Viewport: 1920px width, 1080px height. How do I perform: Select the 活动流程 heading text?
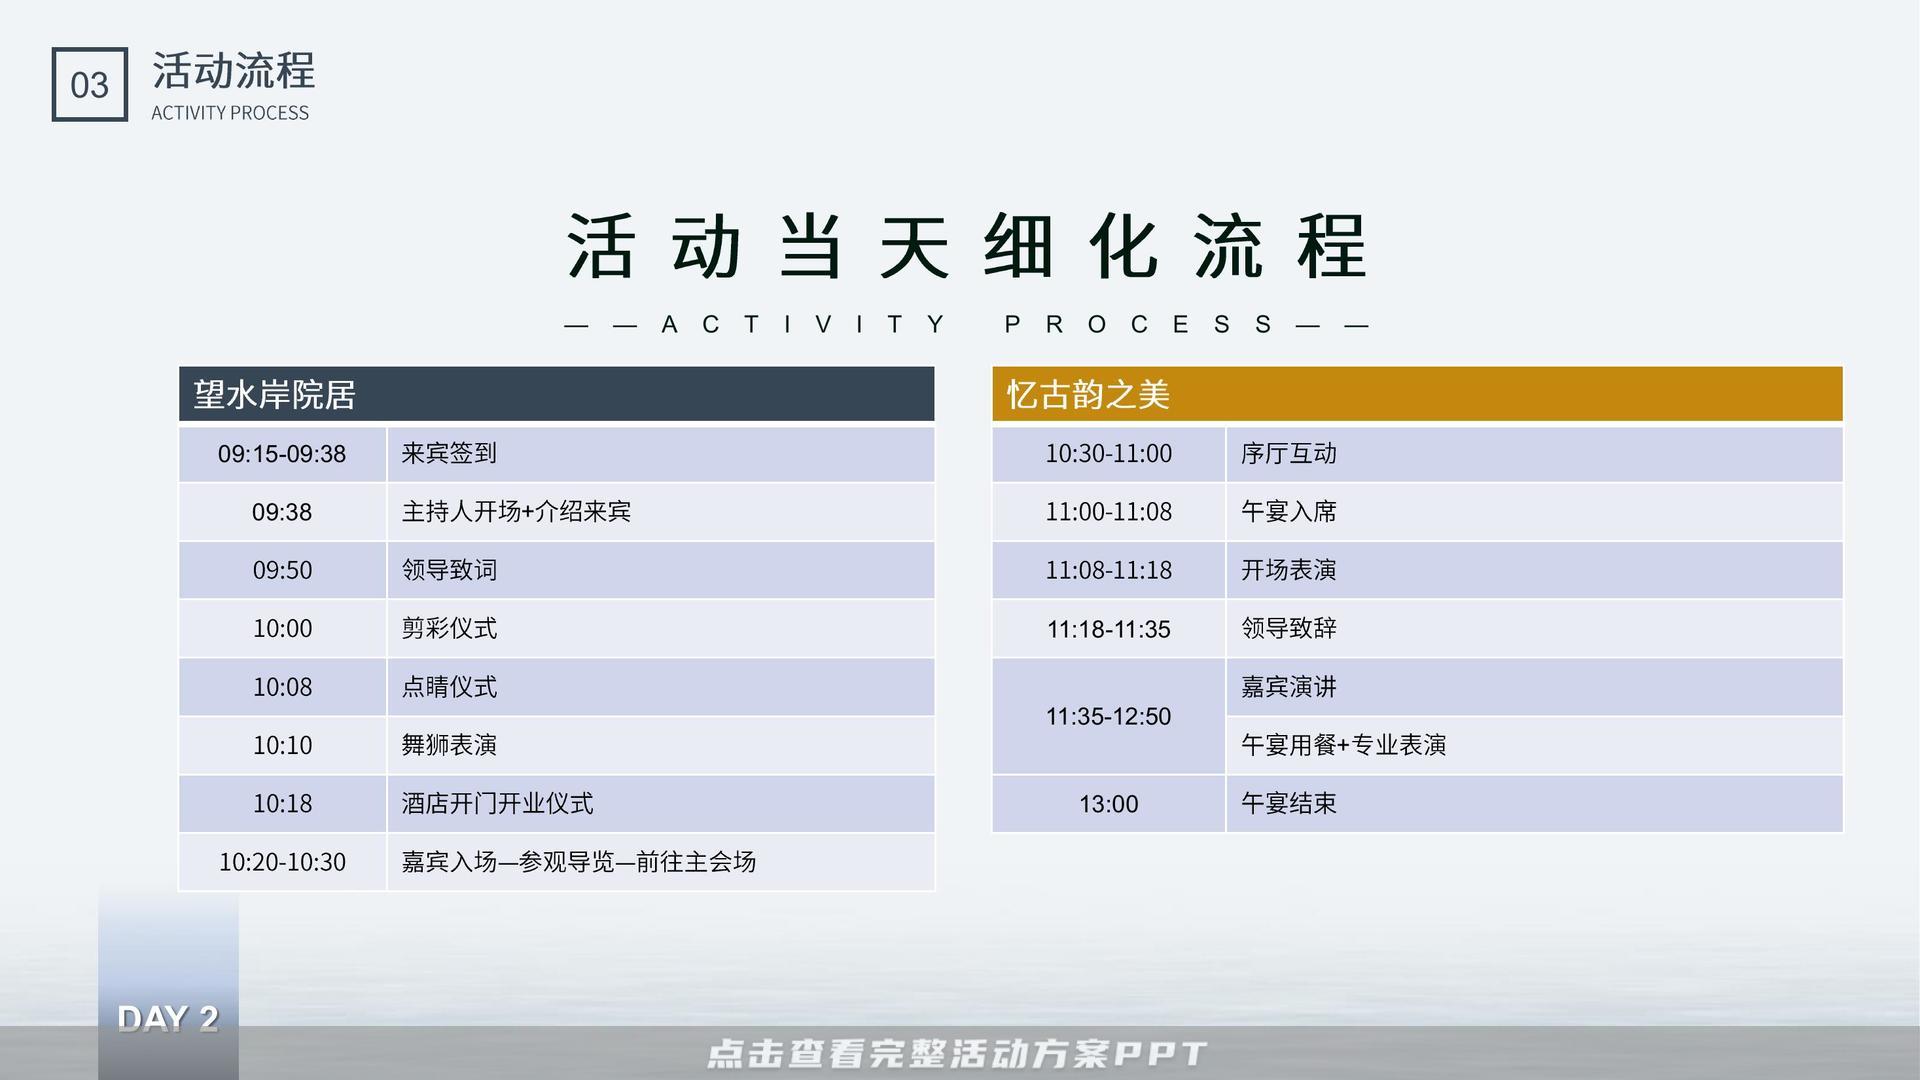tap(233, 71)
